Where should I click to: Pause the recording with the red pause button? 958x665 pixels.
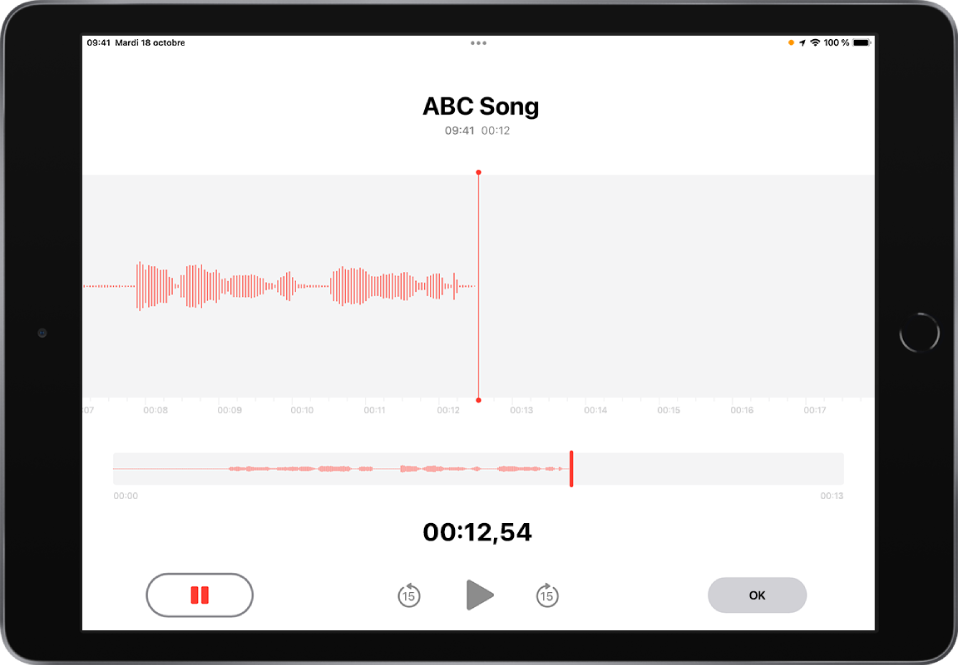point(199,595)
